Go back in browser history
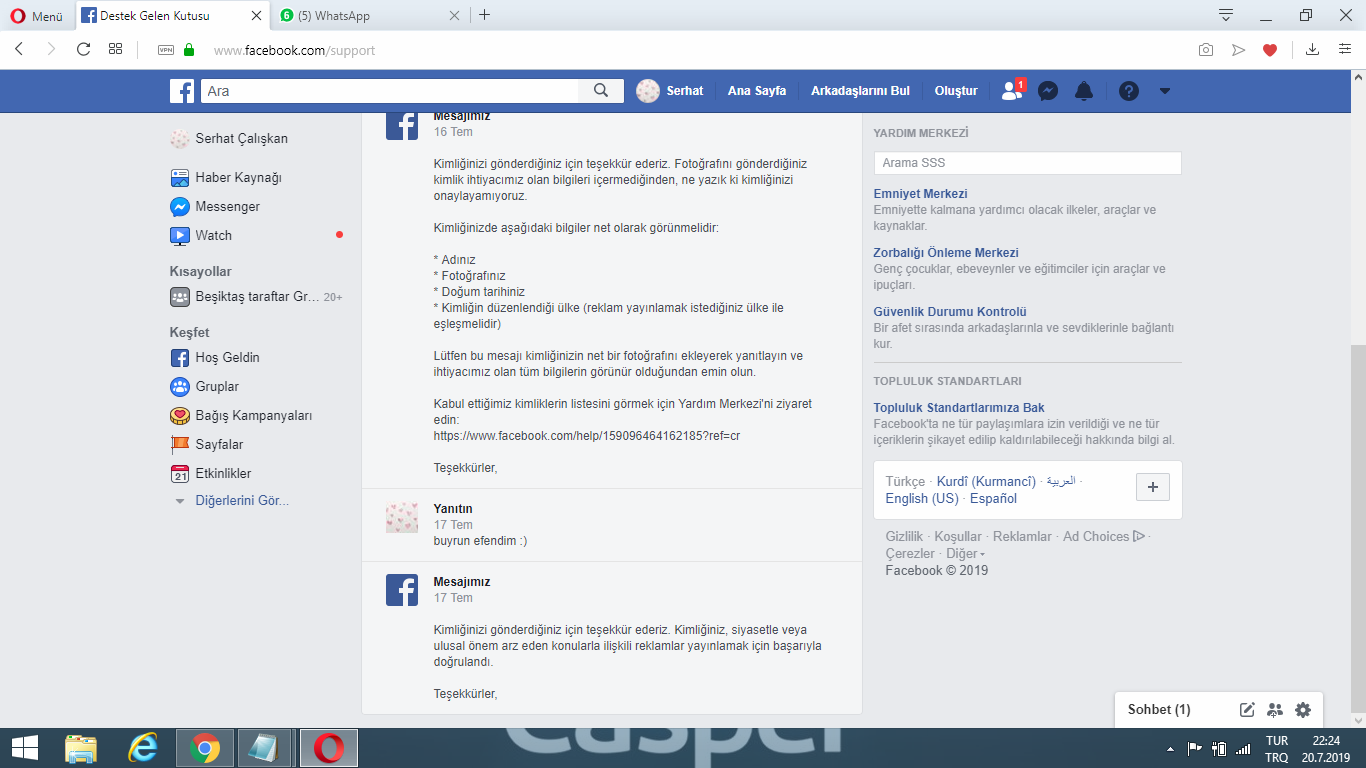 point(19,50)
